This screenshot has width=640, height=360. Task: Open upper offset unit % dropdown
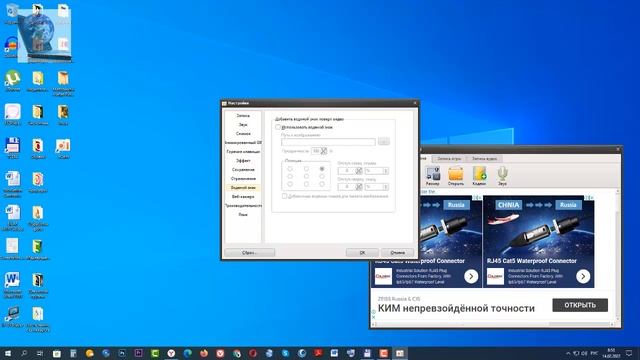pyautogui.click(x=376, y=171)
